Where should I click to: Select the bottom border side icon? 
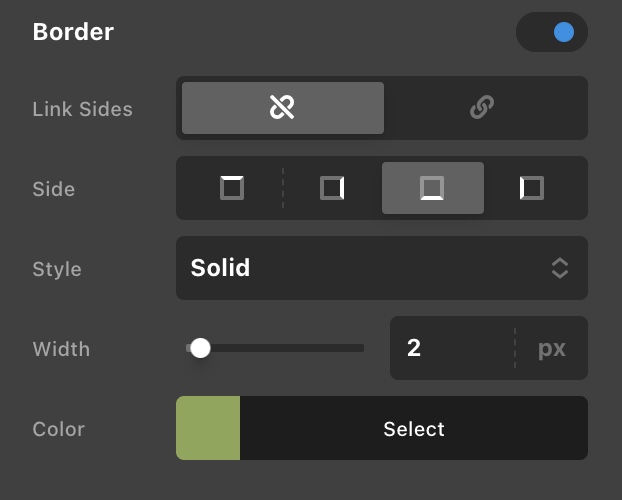[x=432, y=188]
